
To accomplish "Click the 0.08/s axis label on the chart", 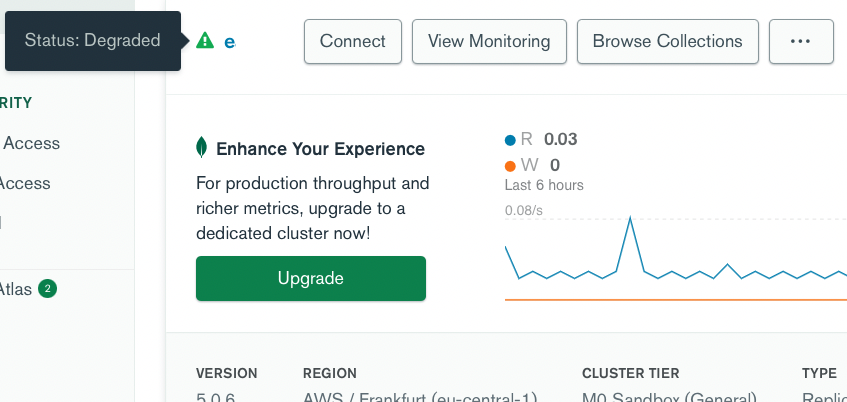I will click(524, 210).
